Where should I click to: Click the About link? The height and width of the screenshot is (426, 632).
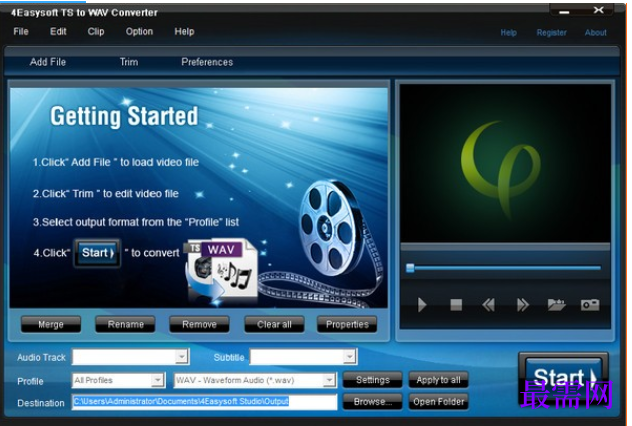coord(596,33)
